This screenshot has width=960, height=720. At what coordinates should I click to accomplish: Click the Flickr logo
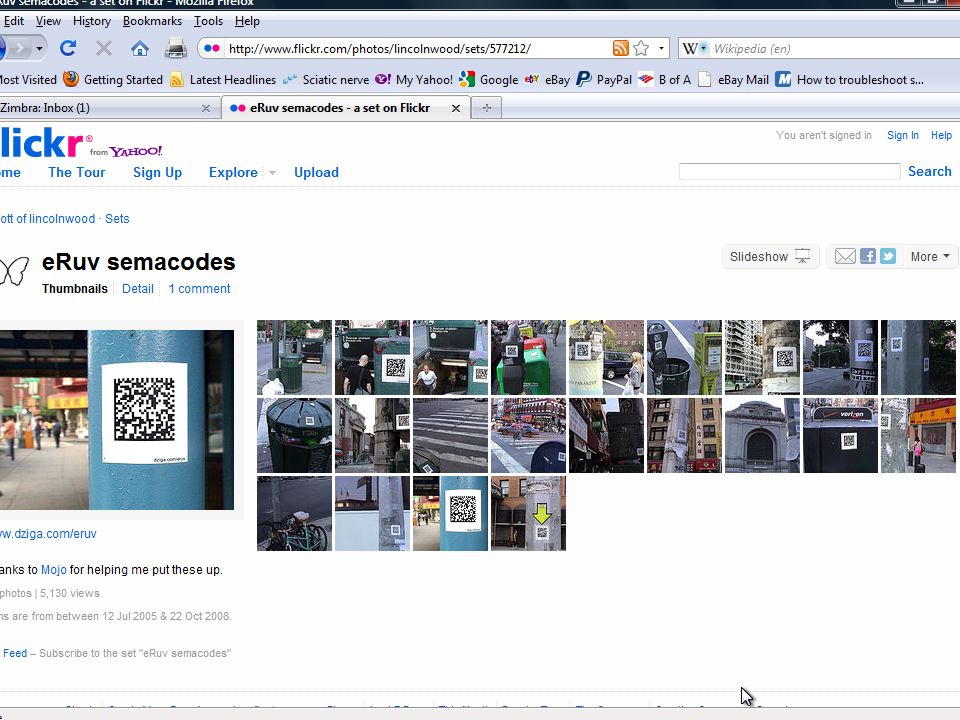coord(42,143)
